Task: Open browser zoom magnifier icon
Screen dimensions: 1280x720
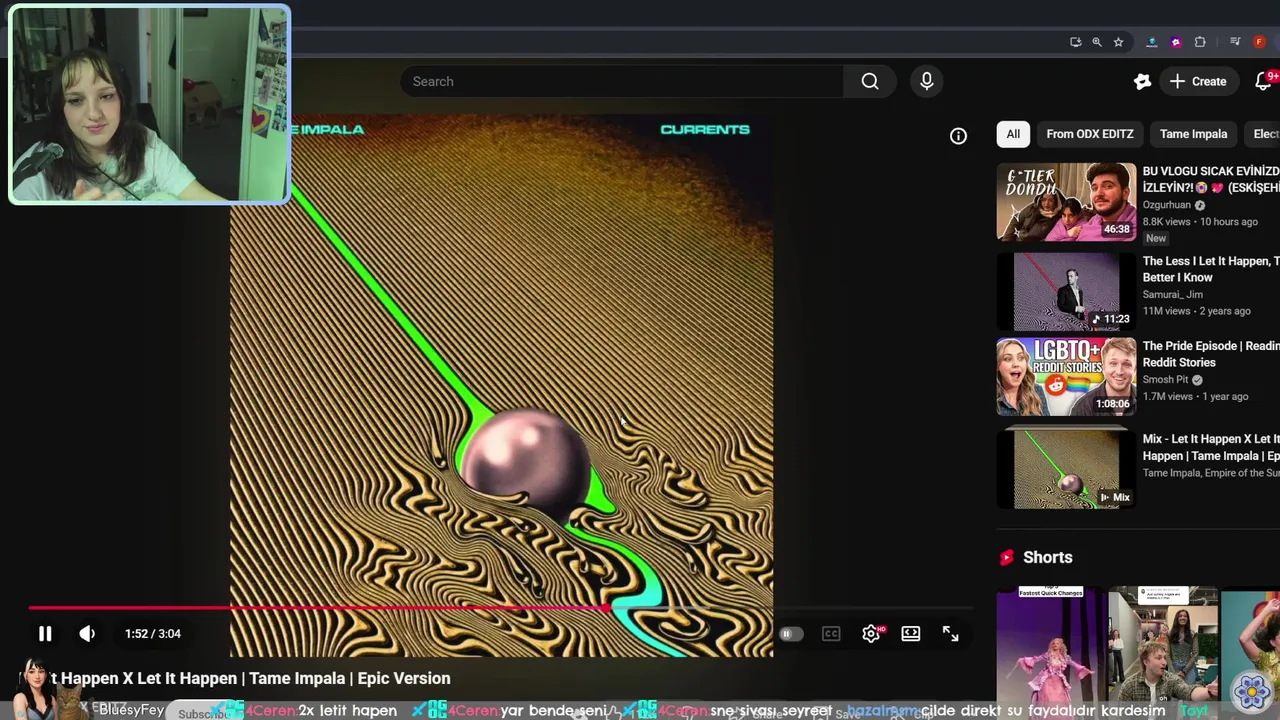Action: pos(1097,42)
